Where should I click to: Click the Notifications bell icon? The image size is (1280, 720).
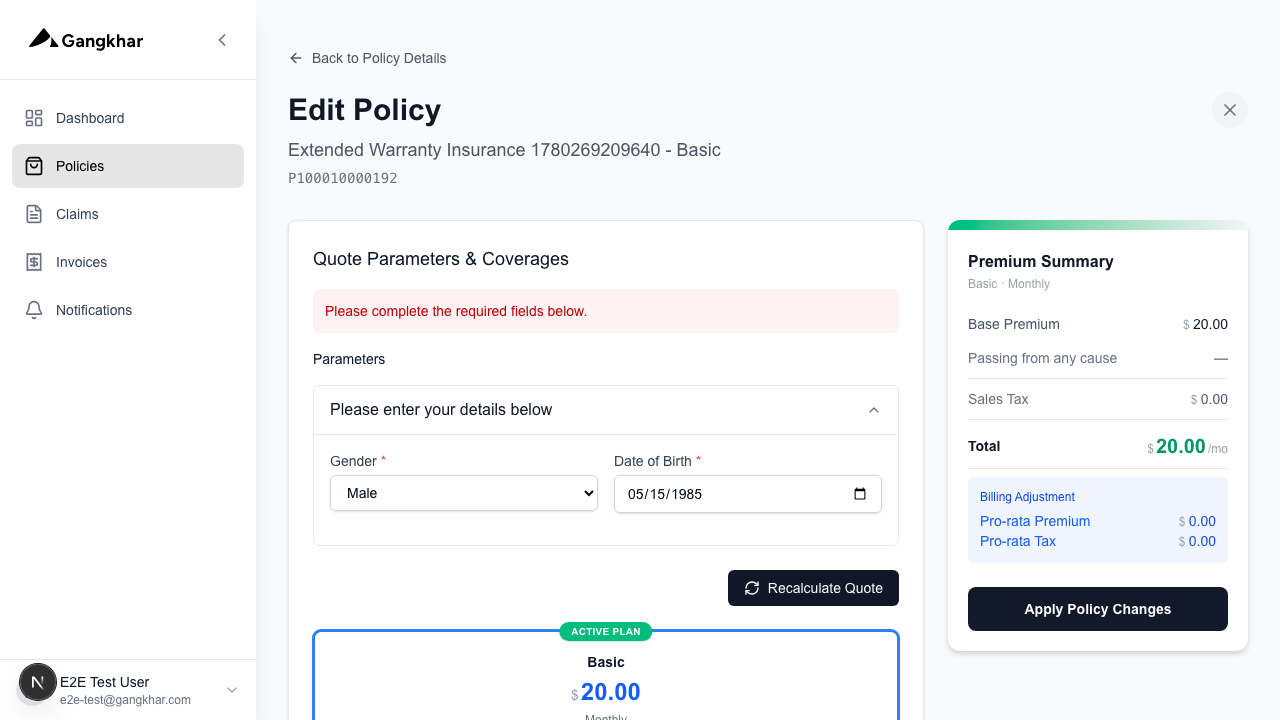pos(34,310)
